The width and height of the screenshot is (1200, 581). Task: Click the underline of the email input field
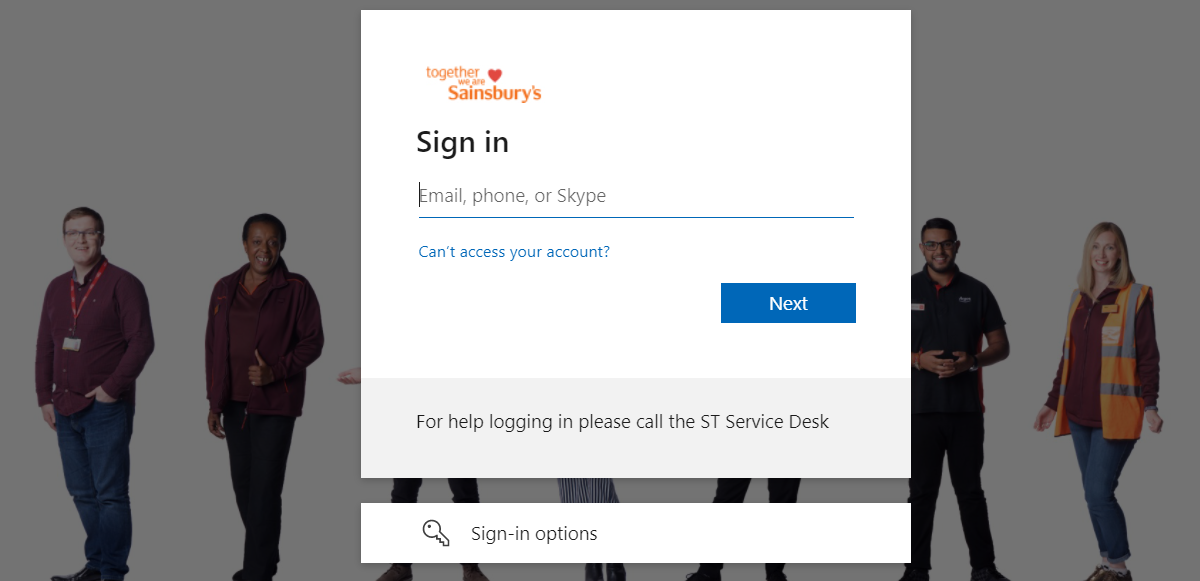click(x=636, y=213)
